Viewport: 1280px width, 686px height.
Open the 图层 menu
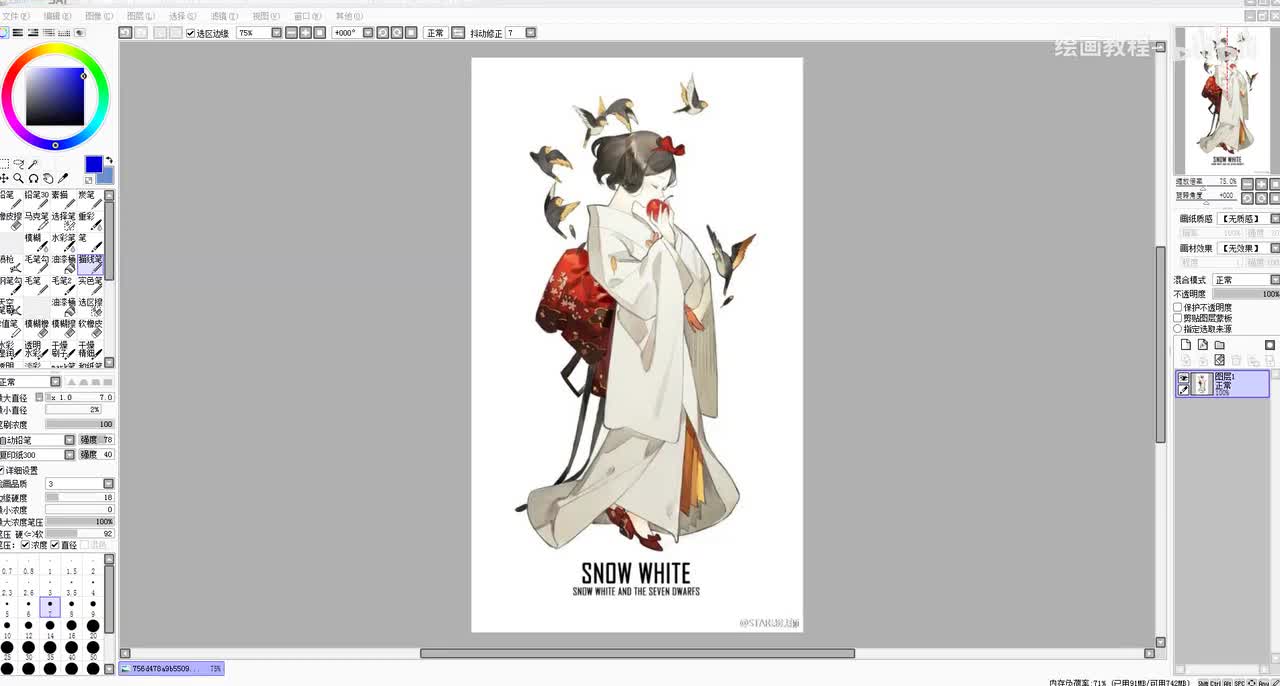[141, 16]
